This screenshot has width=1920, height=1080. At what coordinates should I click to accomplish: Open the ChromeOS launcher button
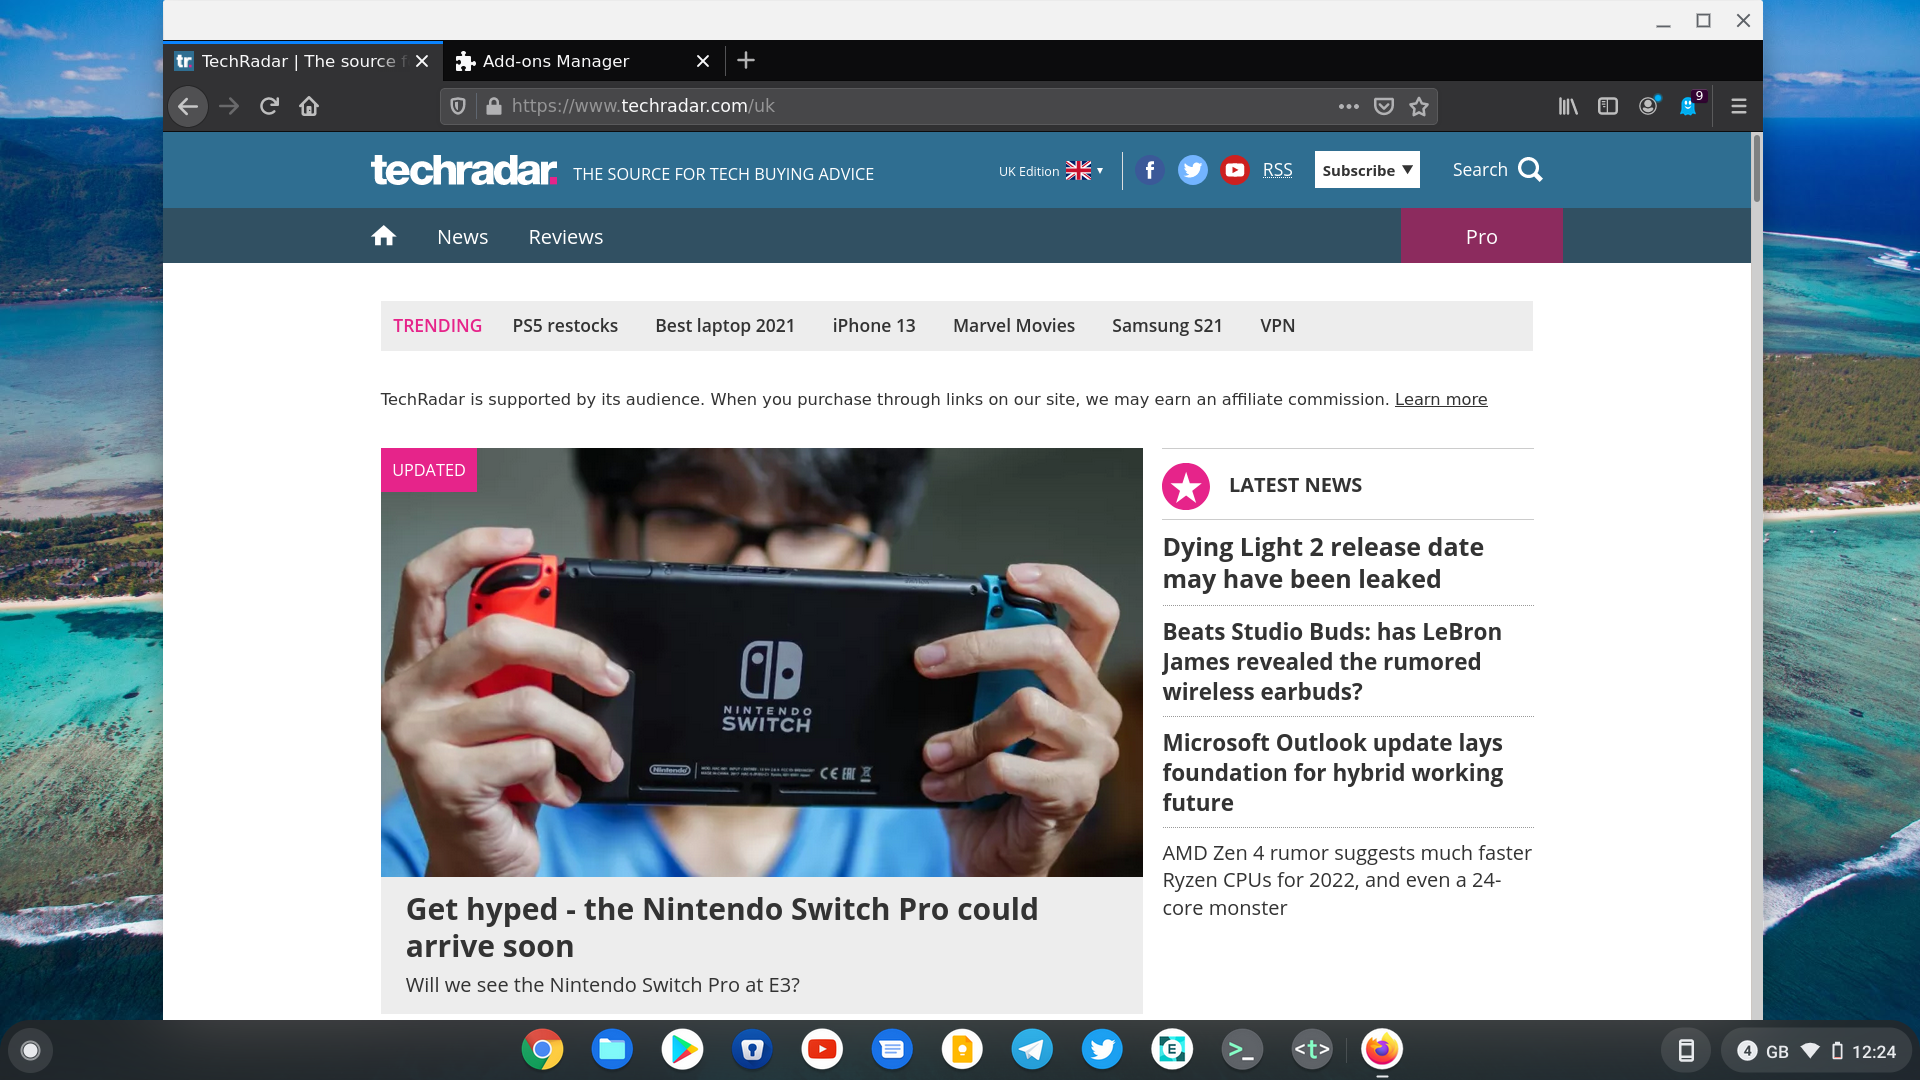pos(30,1050)
